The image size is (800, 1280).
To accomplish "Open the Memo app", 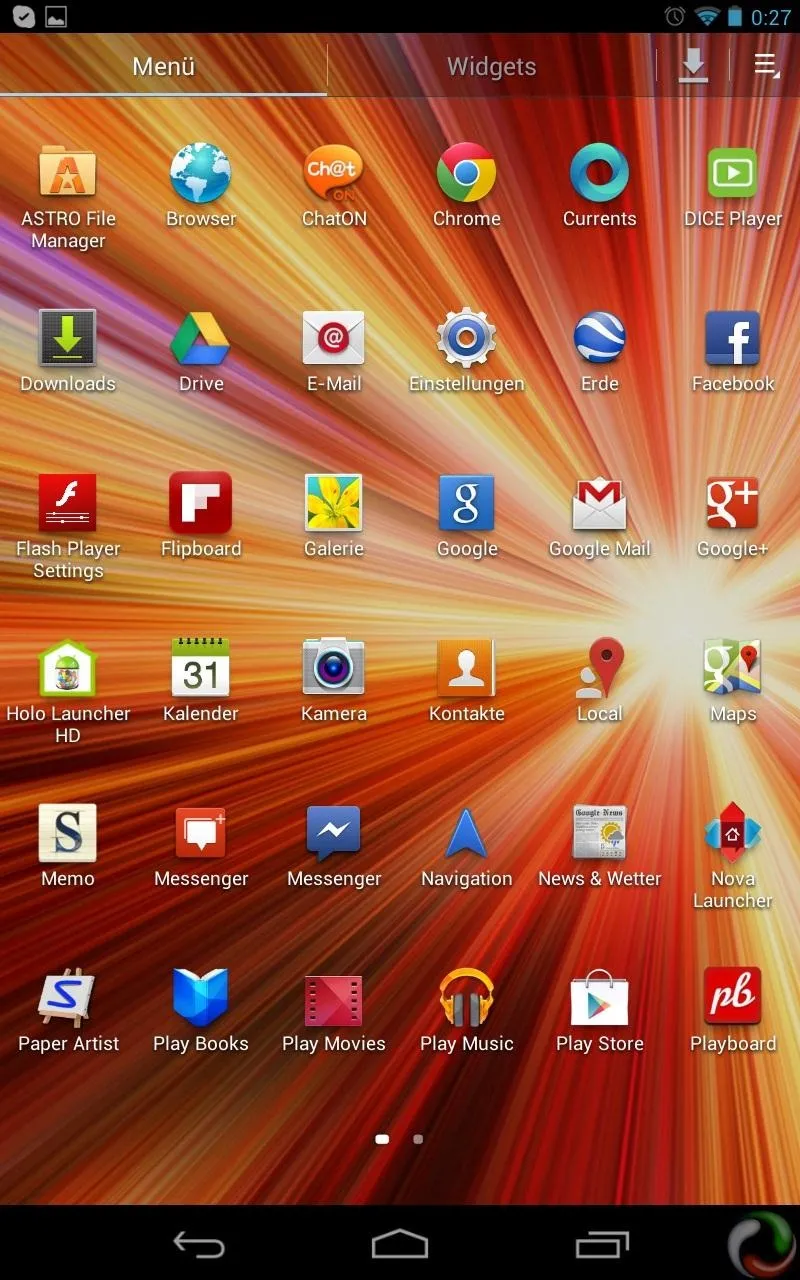I will click(68, 845).
